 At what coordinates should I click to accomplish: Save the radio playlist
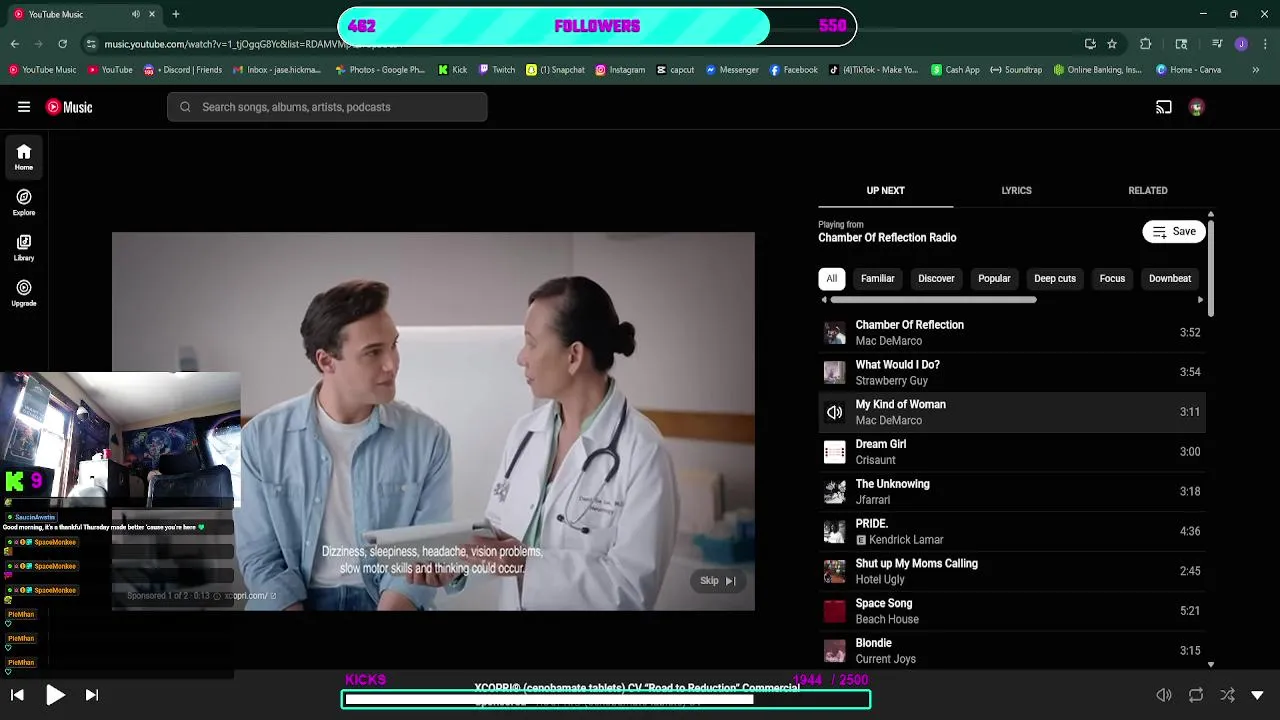(1174, 232)
